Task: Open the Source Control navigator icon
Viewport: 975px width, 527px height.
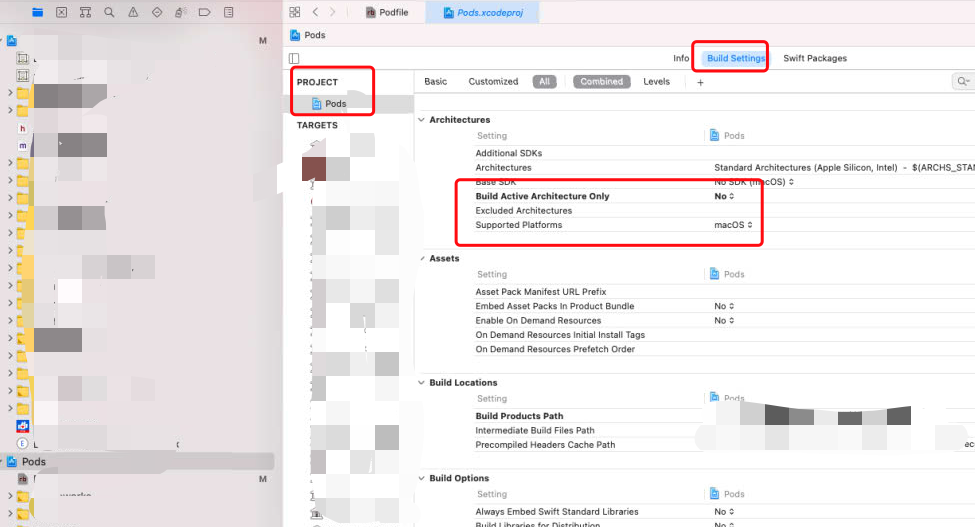Action: 62,12
